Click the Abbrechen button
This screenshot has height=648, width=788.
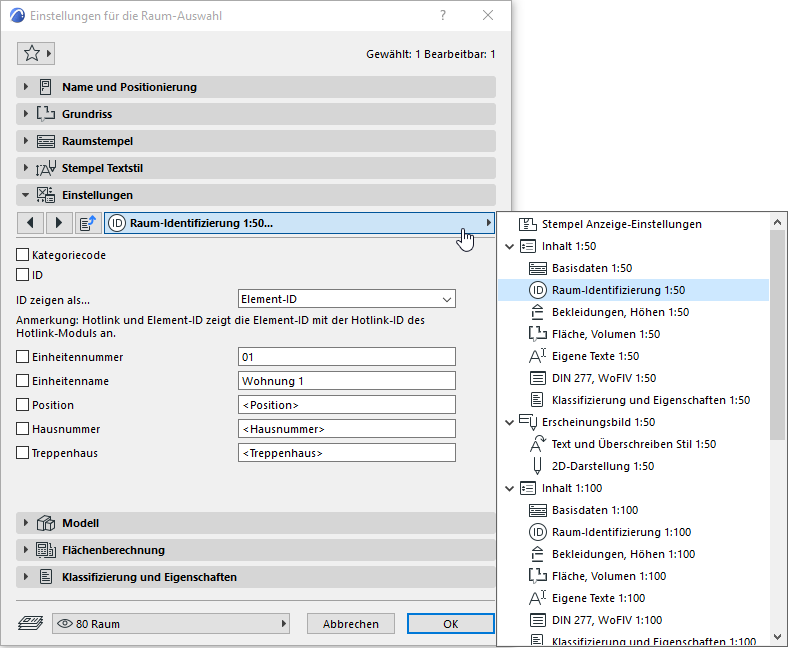(x=351, y=624)
